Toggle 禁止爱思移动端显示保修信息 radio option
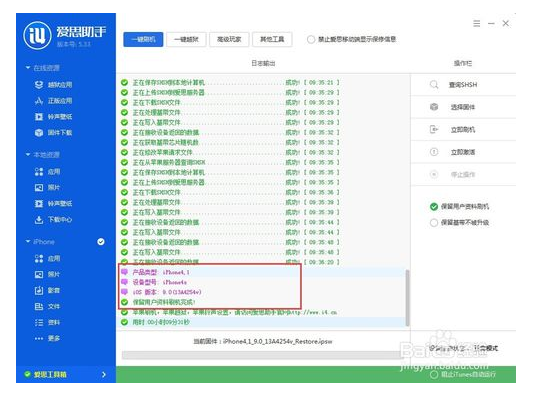Screen dimensions: 546x393 351,39
